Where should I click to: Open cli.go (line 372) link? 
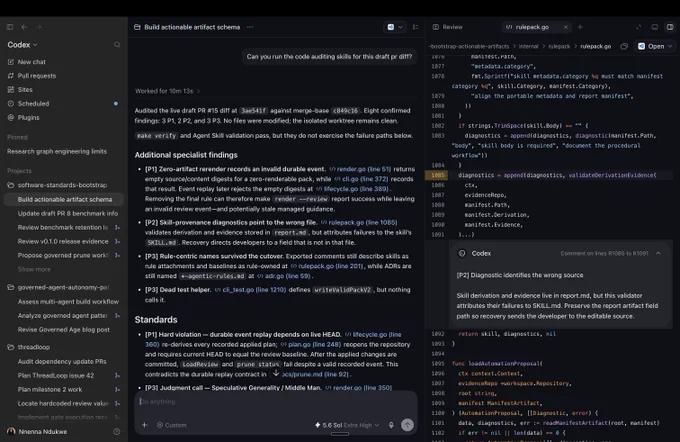pos(361,179)
